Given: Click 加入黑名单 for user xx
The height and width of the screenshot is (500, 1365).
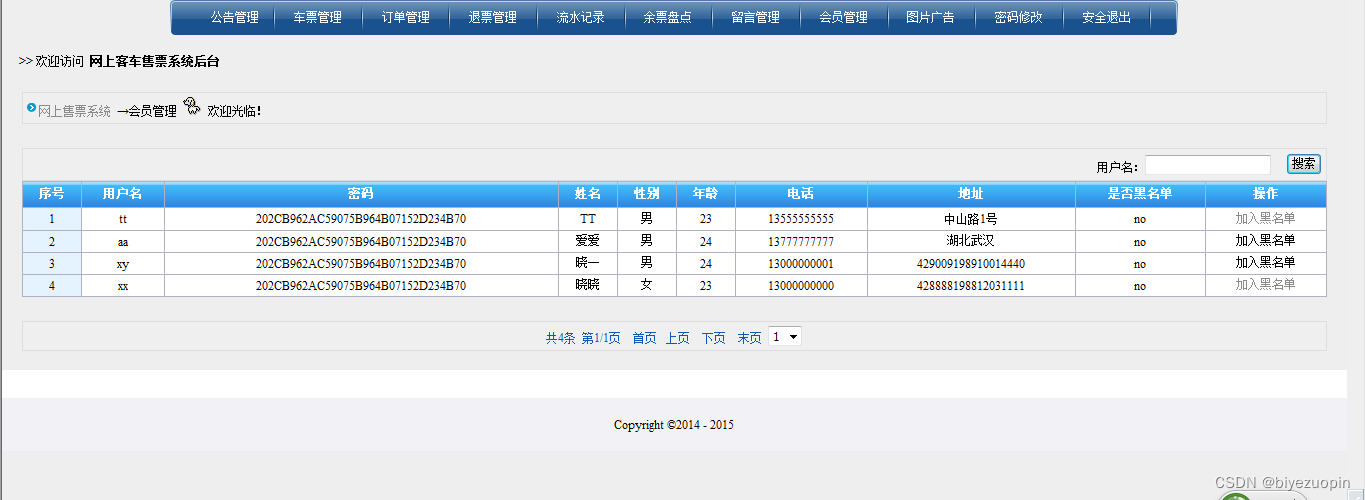Looking at the screenshot, I should pyautogui.click(x=1265, y=284).
